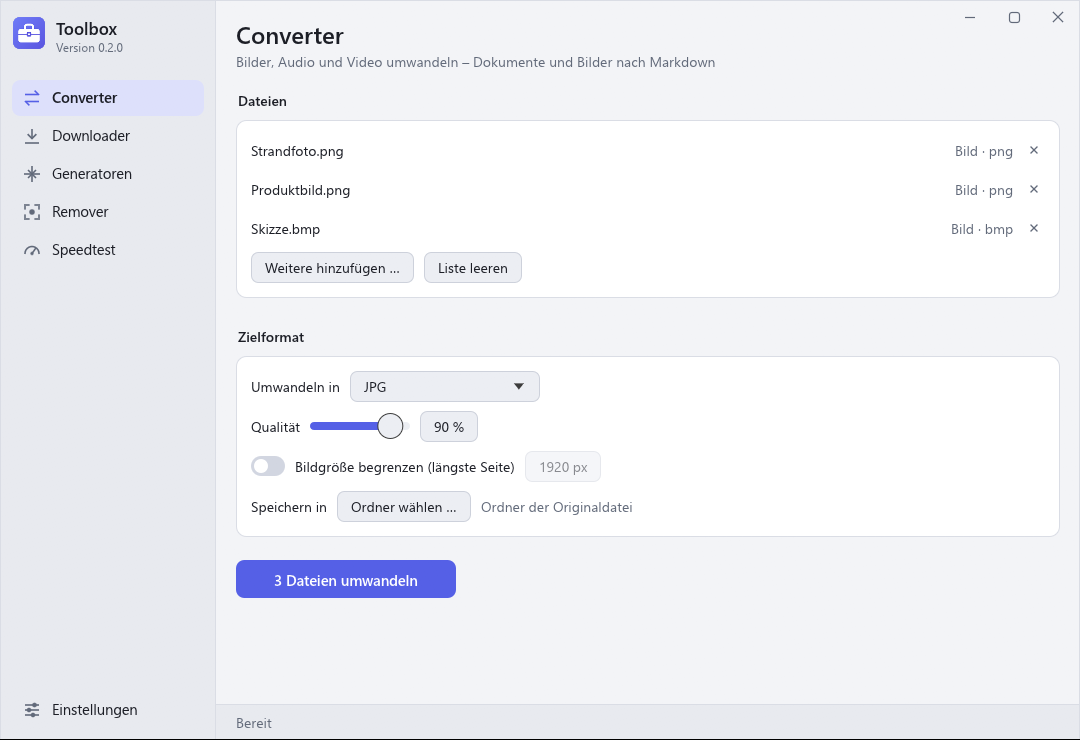
Task: Open the Umwandeln in JPG dropdown
Action: pyautogui.click(x=445, y=387)
